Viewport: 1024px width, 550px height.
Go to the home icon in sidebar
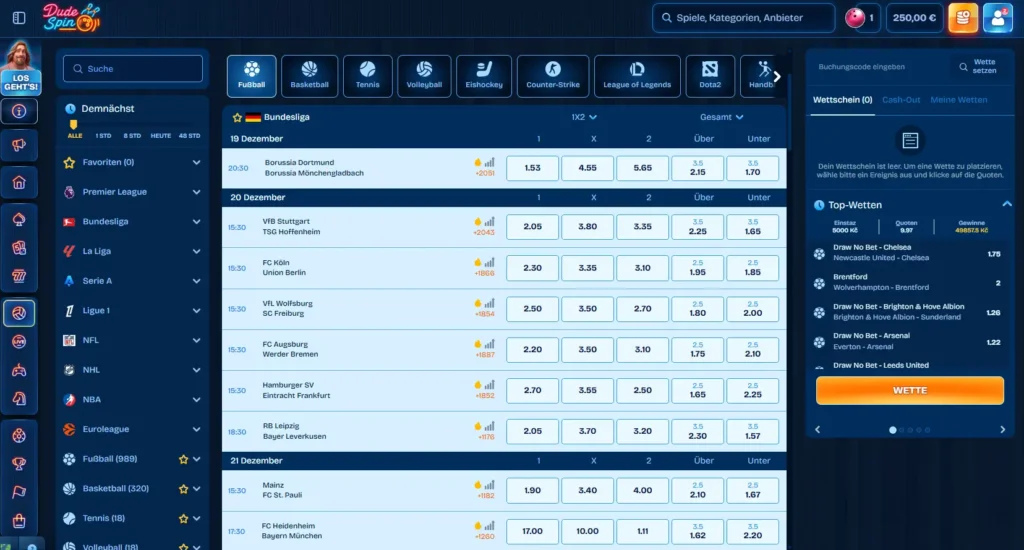coord(19,182)
